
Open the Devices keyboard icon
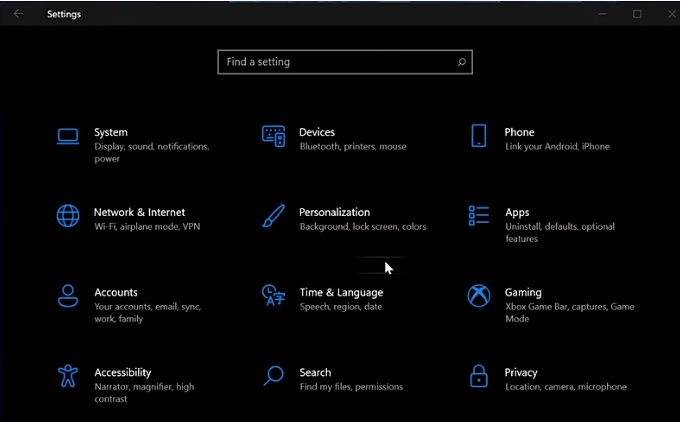(273, 136)
